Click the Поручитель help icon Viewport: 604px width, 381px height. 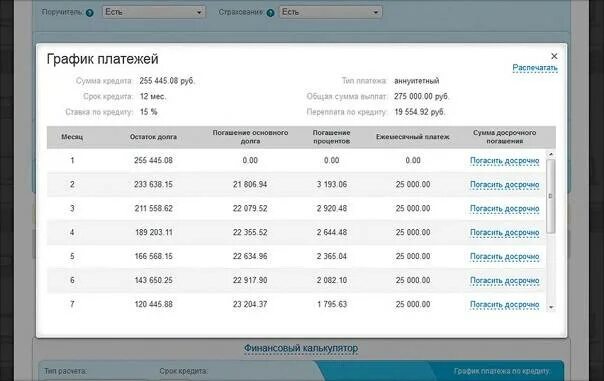pyautogui.click(x=90, y=13)
